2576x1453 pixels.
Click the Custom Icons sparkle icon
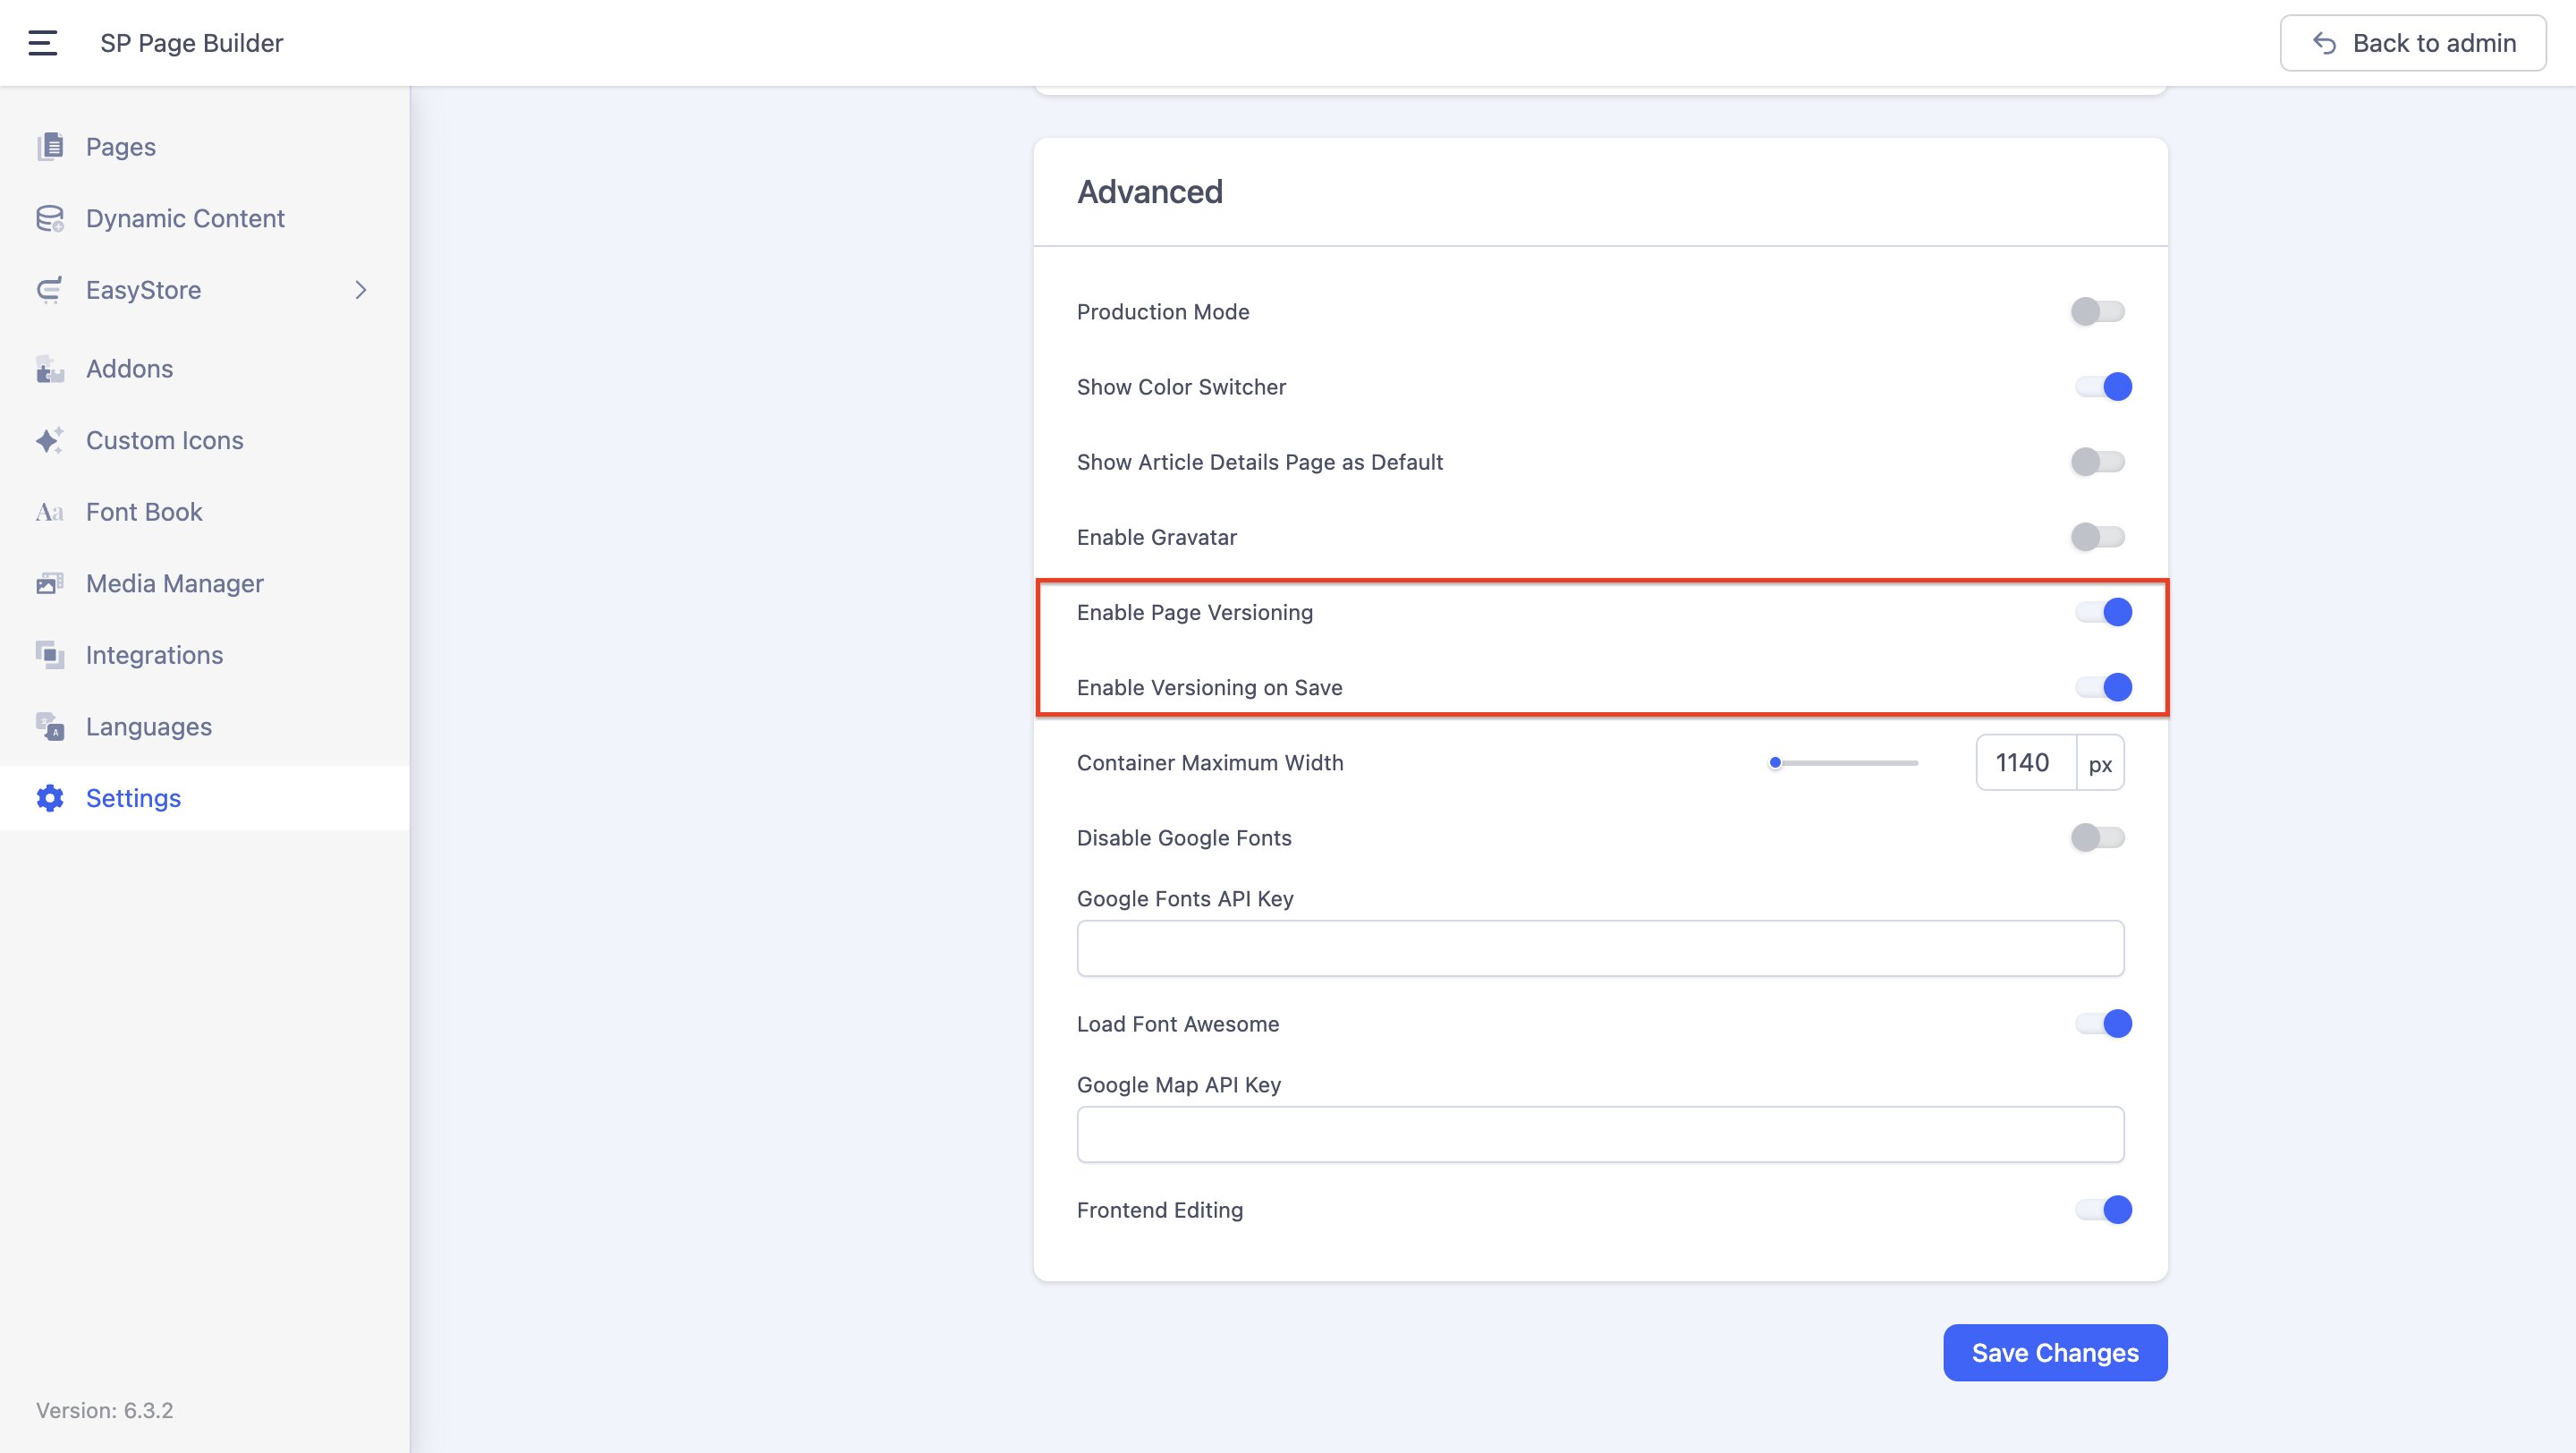(x=50, y=441)
